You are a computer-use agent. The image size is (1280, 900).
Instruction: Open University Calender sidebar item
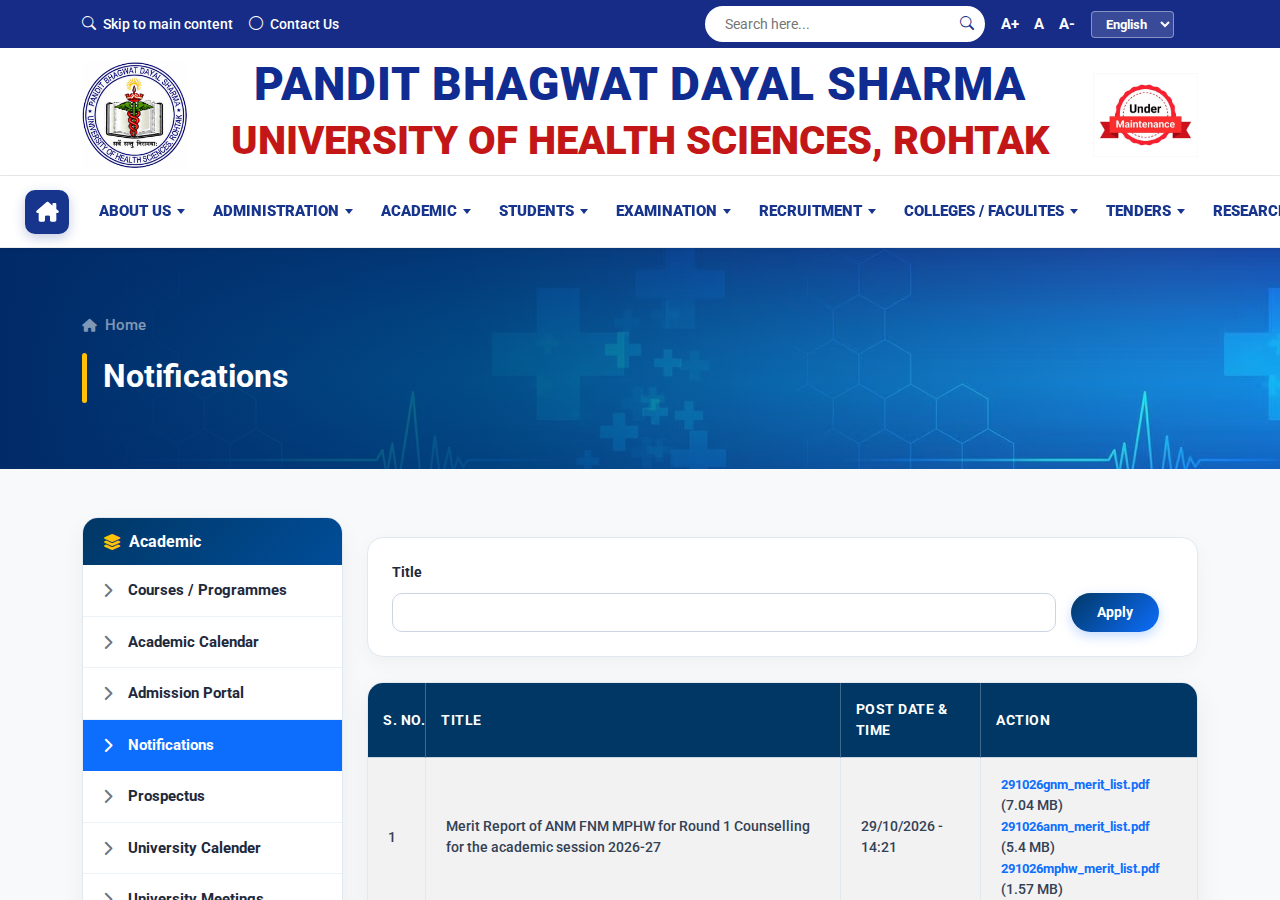click(x=212, y=848)
